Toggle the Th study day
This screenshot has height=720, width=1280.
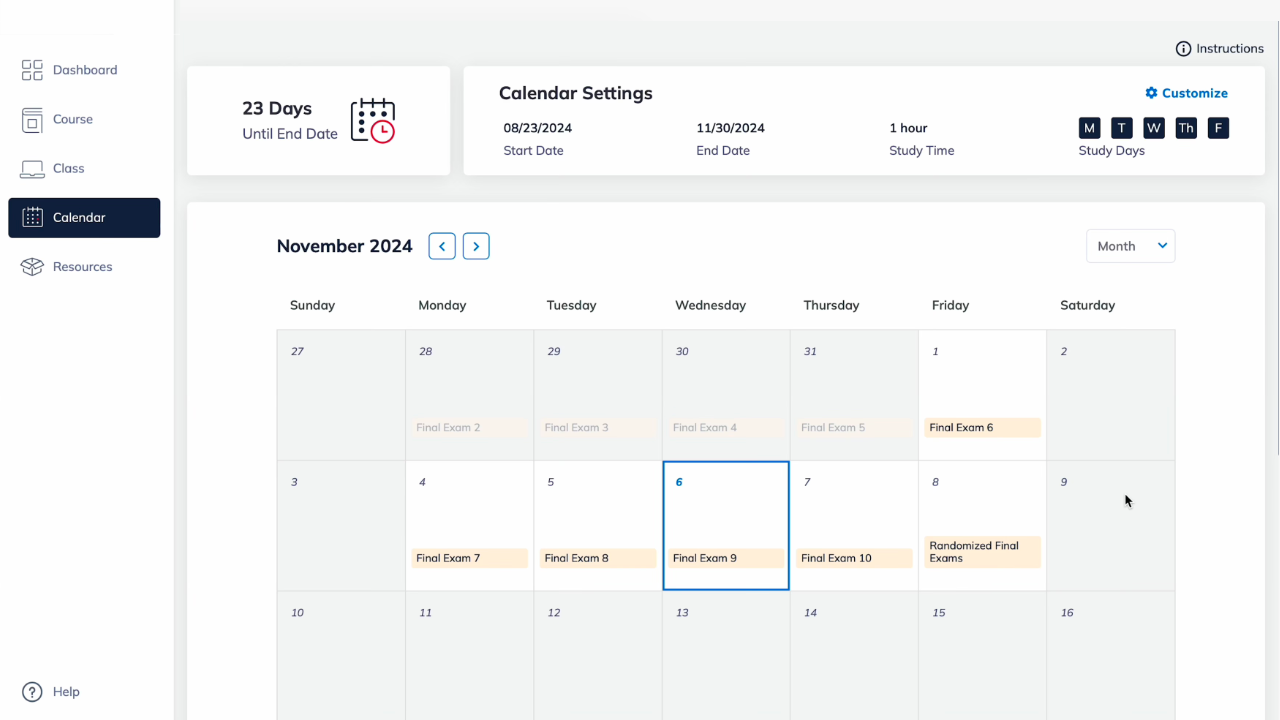point(1186,128)
